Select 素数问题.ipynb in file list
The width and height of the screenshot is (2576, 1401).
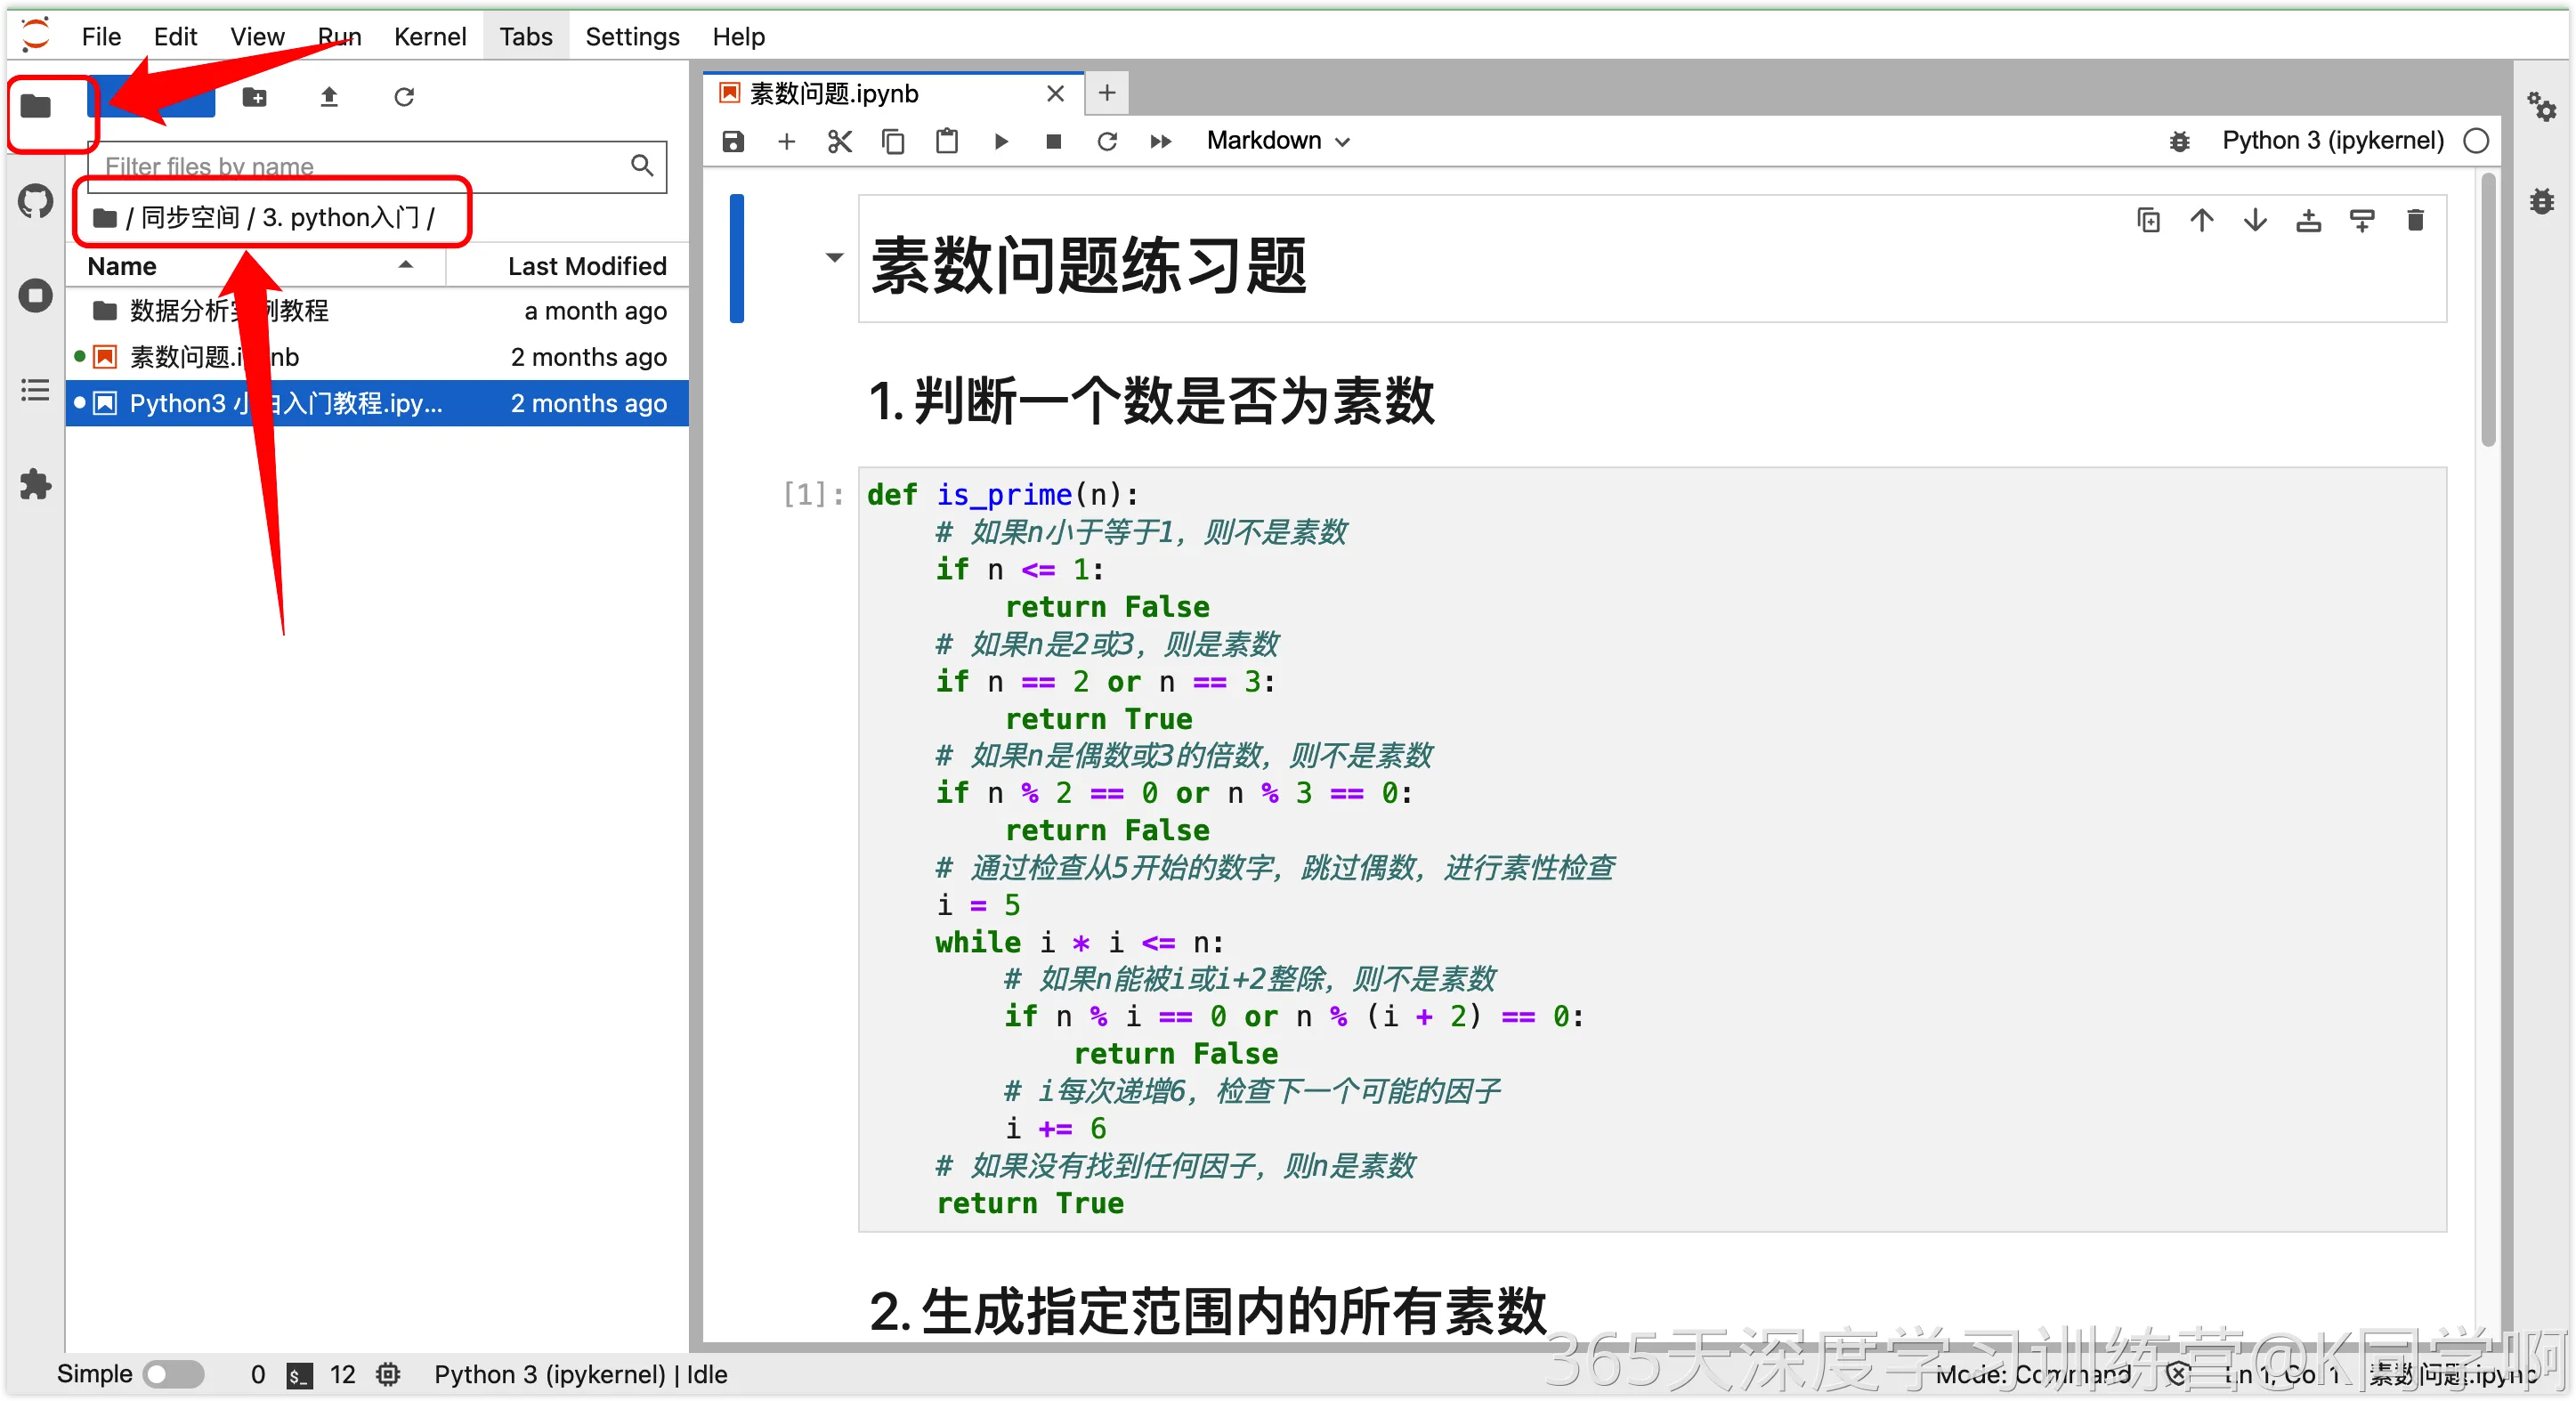(377, 357)
